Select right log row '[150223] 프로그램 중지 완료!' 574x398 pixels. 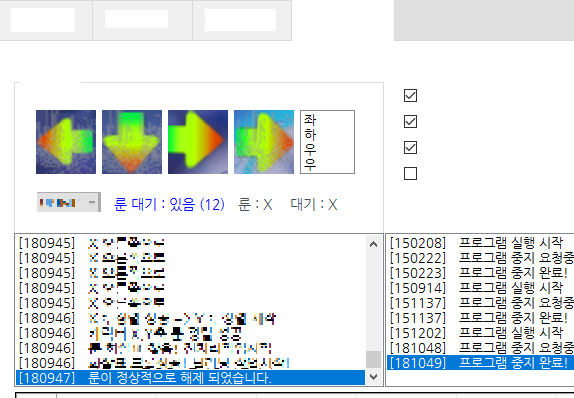480,273
